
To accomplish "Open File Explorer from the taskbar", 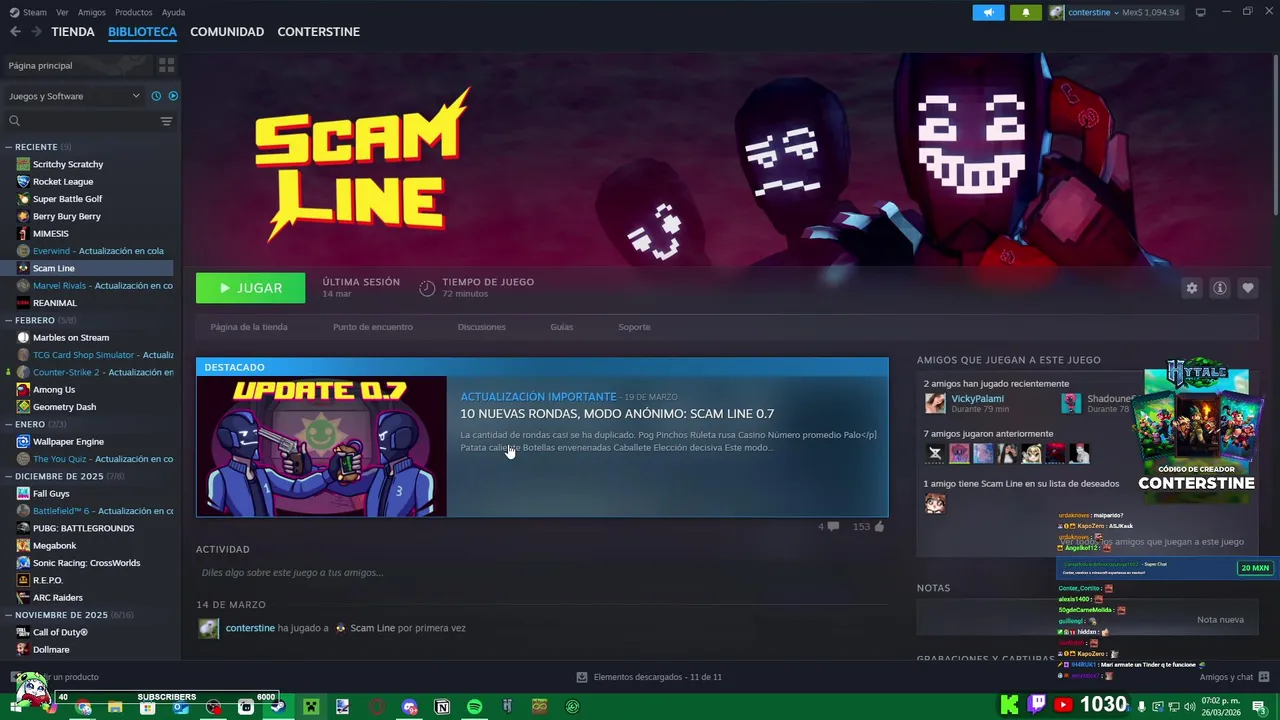I will pyautogui.click(x=115, y=707).
